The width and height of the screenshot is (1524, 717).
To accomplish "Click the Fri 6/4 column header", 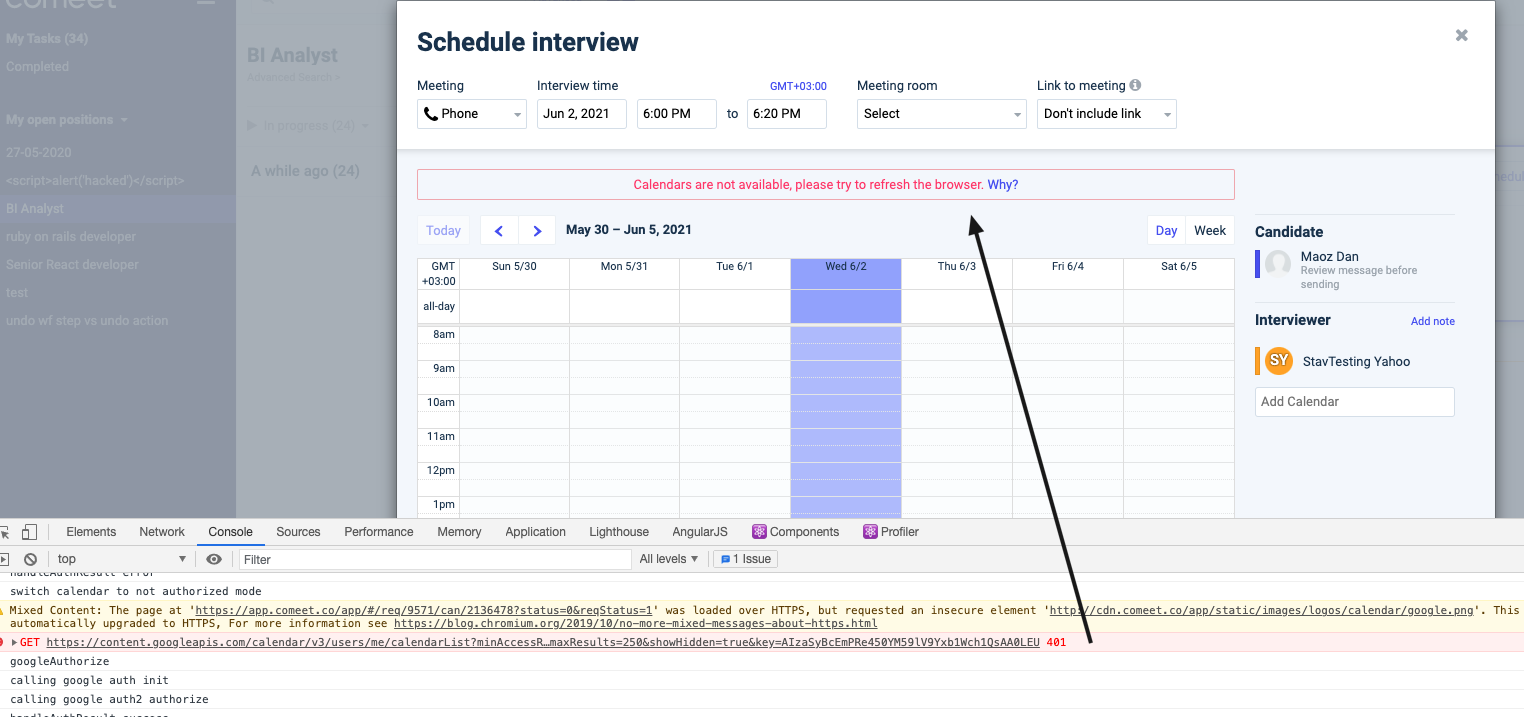I will pos(1068,267).
